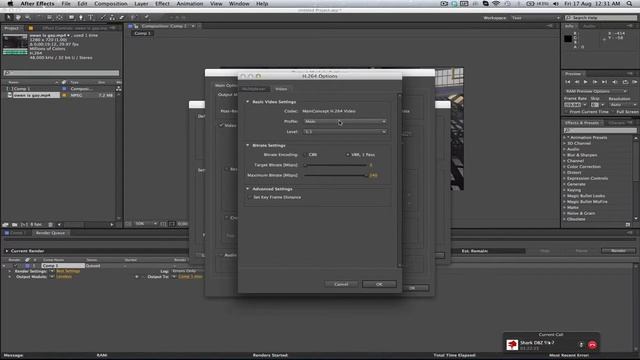Open the Effect menu
640x360 pixels.
point(162,4)
